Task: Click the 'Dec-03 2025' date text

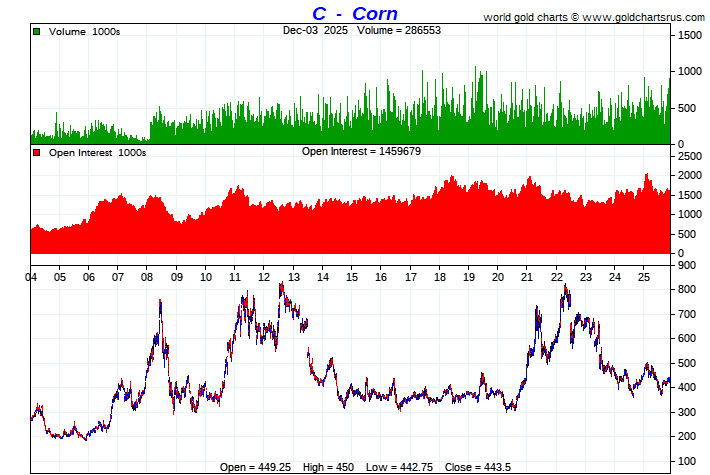Action: 315,30
